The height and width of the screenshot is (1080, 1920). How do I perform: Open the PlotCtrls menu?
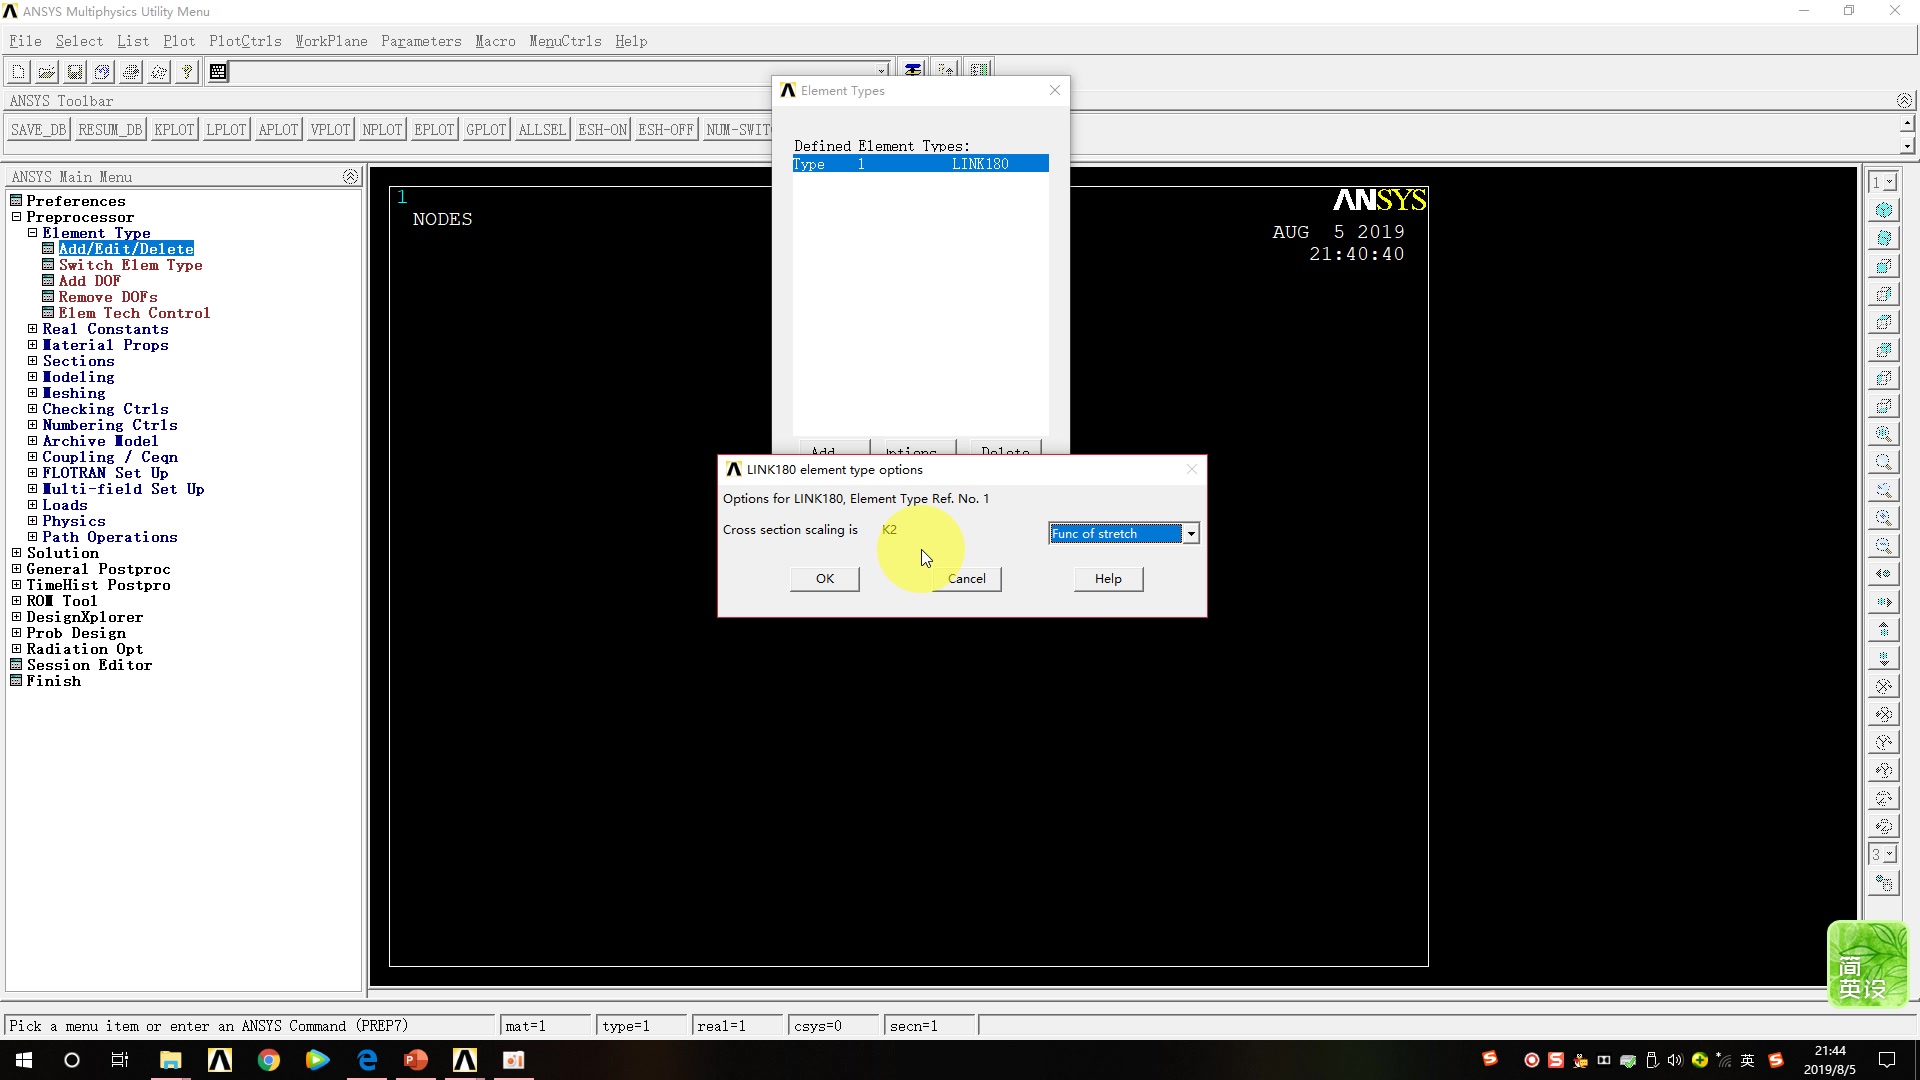click(245, 41)
